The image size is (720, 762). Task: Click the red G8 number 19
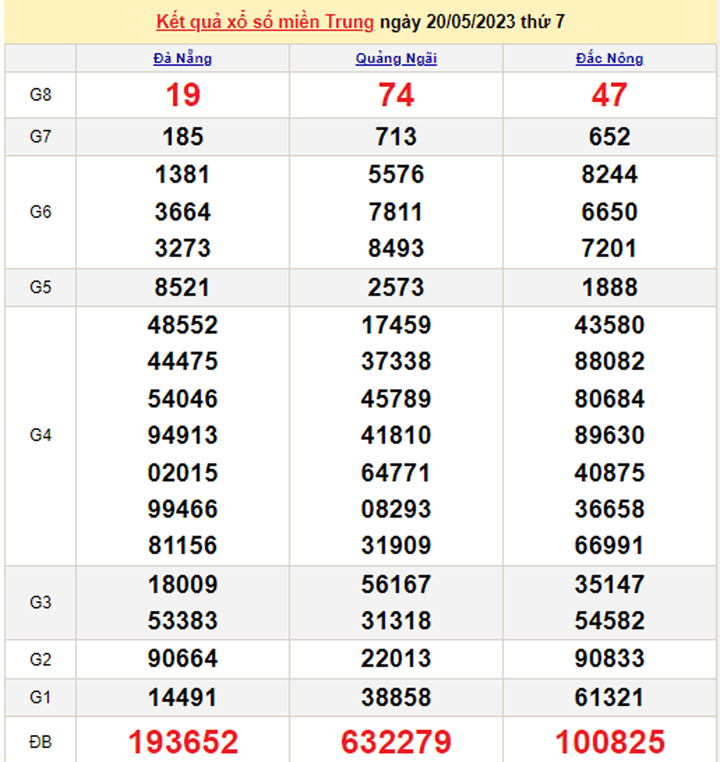[182, 95]
